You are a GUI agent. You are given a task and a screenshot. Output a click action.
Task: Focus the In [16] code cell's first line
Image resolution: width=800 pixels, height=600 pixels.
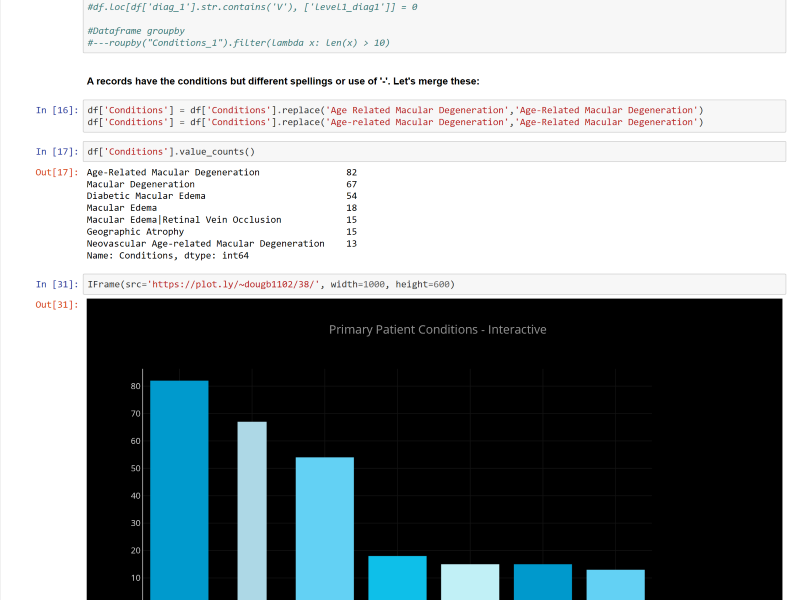coord(395,110)
